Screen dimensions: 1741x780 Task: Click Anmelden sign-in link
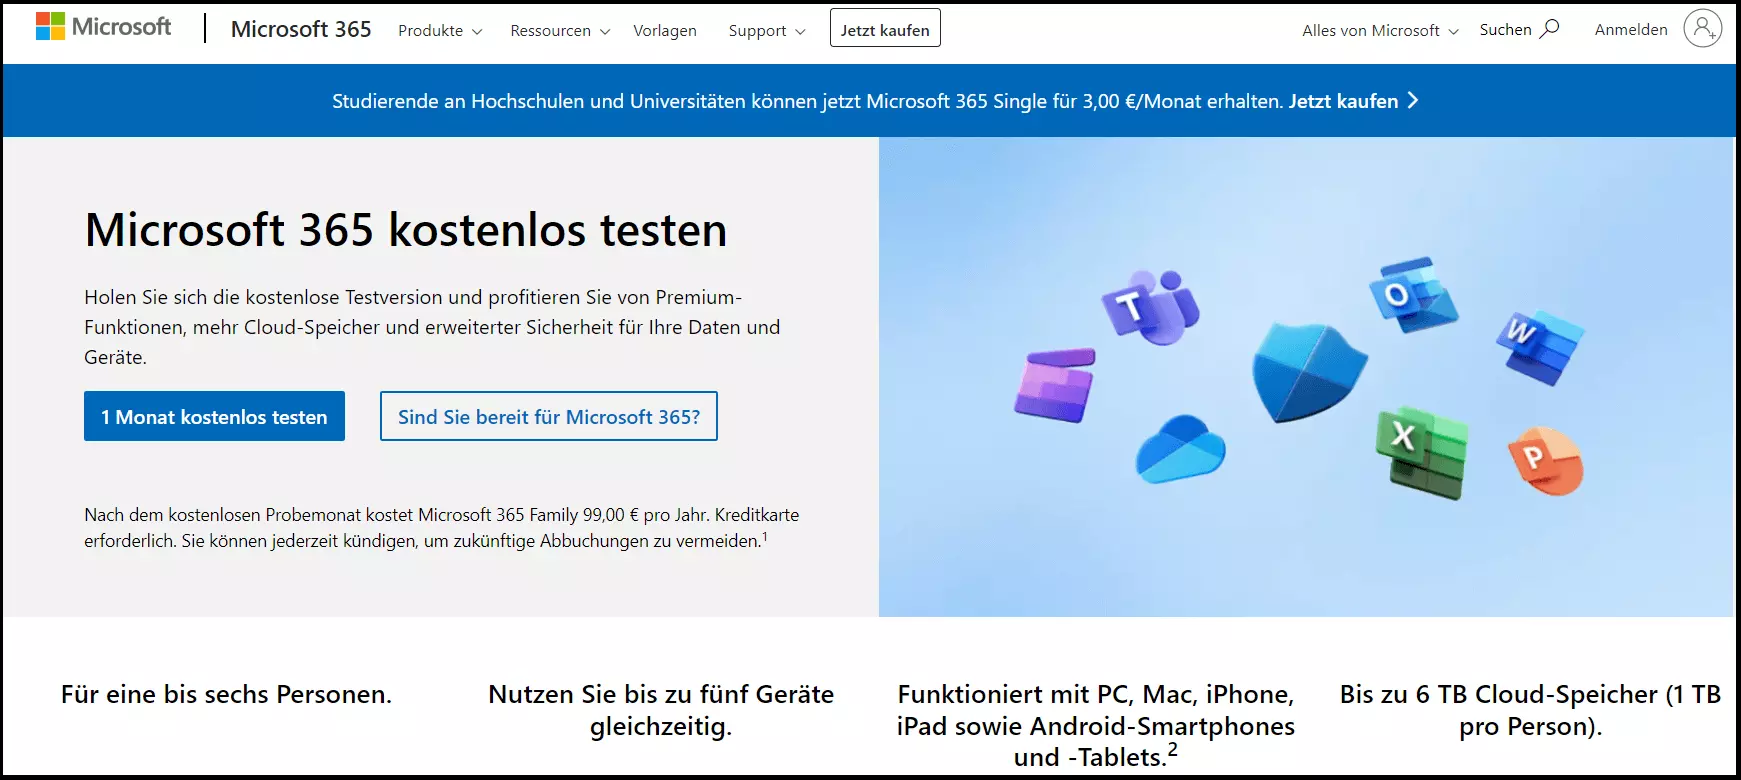tap(1631, 30)
